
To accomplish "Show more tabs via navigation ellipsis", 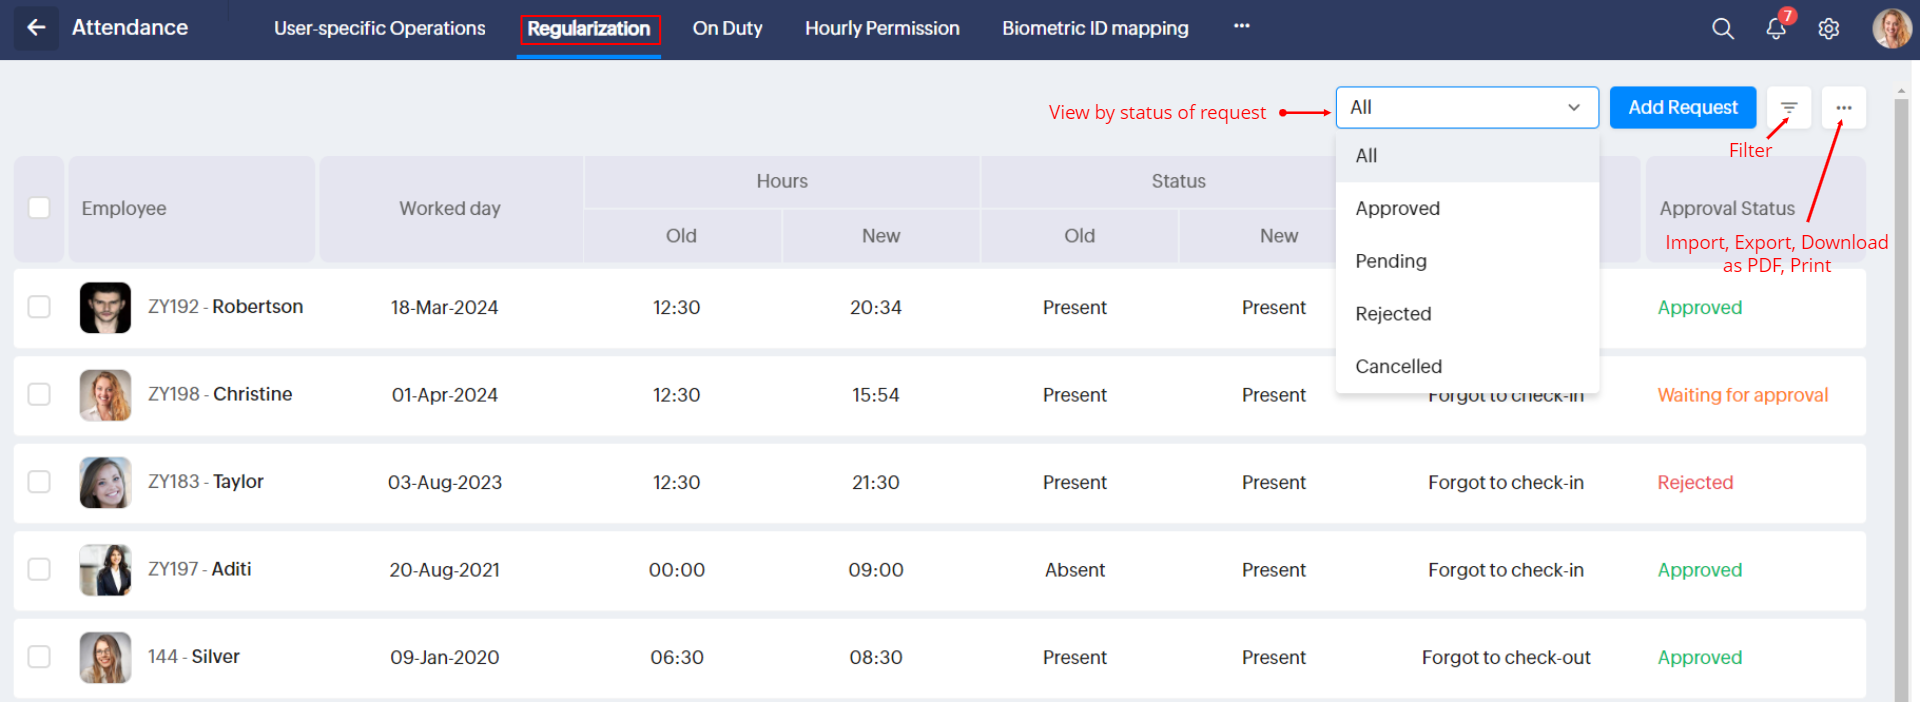I will 1241,26.
